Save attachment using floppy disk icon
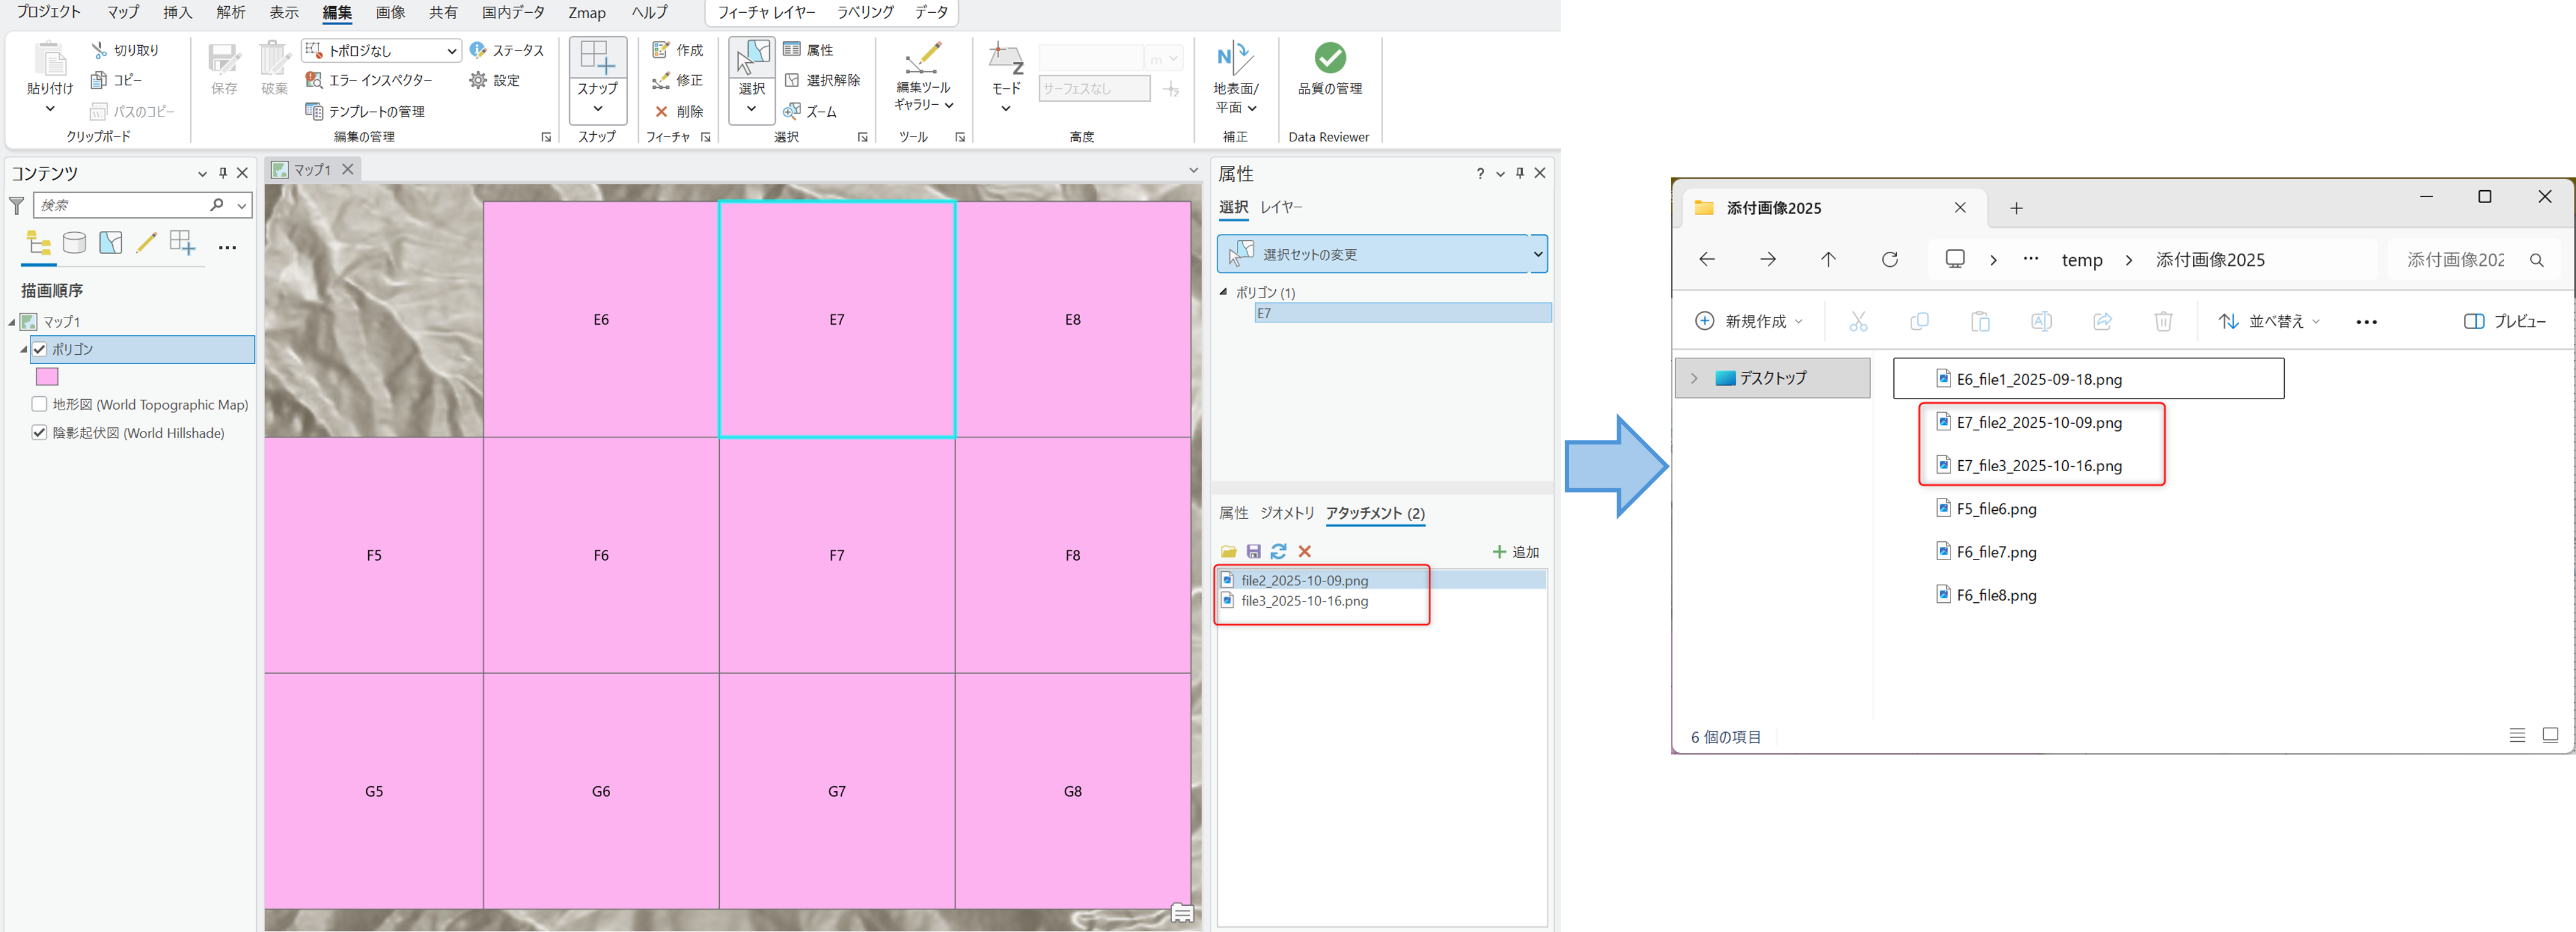Screen dimensions: 2576x932 click(1253, 551)
